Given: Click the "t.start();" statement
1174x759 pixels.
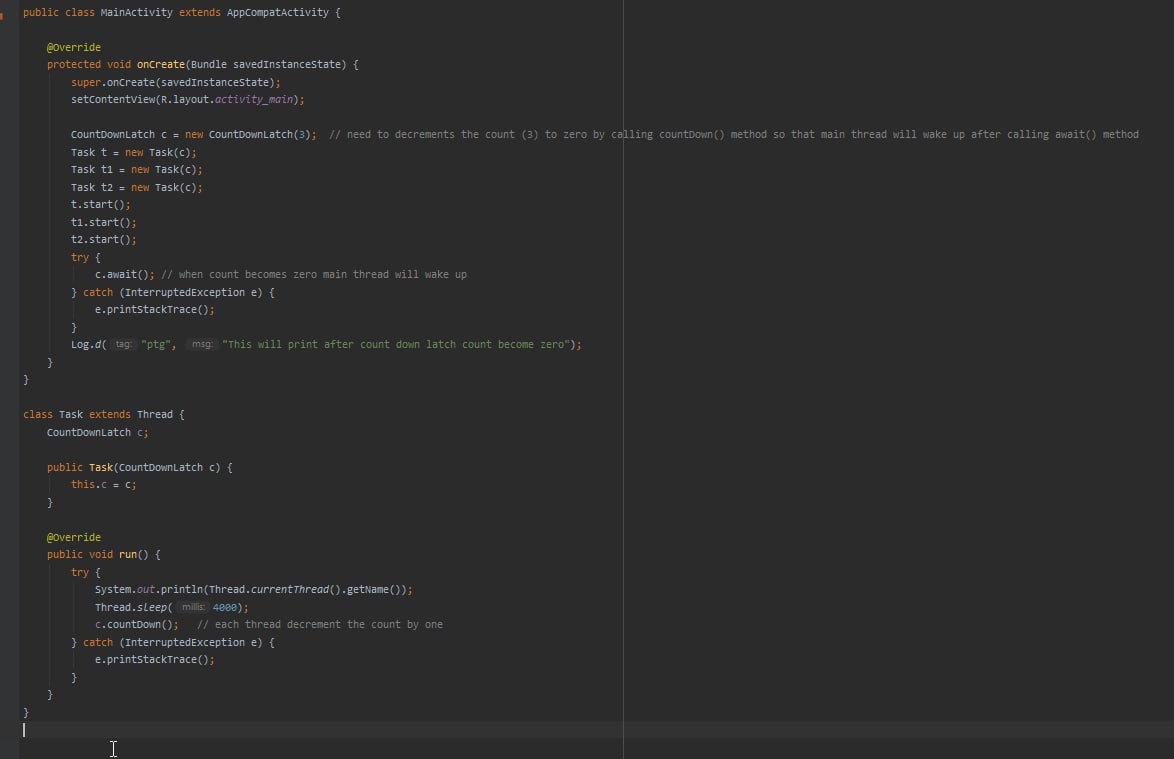Looking at the screenshot, I should [x=100, y=204].
